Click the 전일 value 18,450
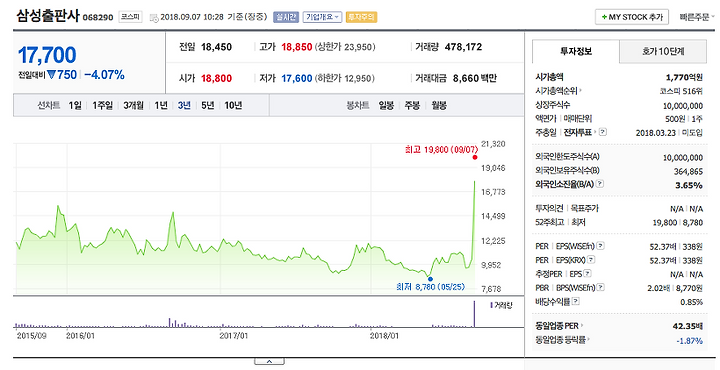 [x=216, y=47]
